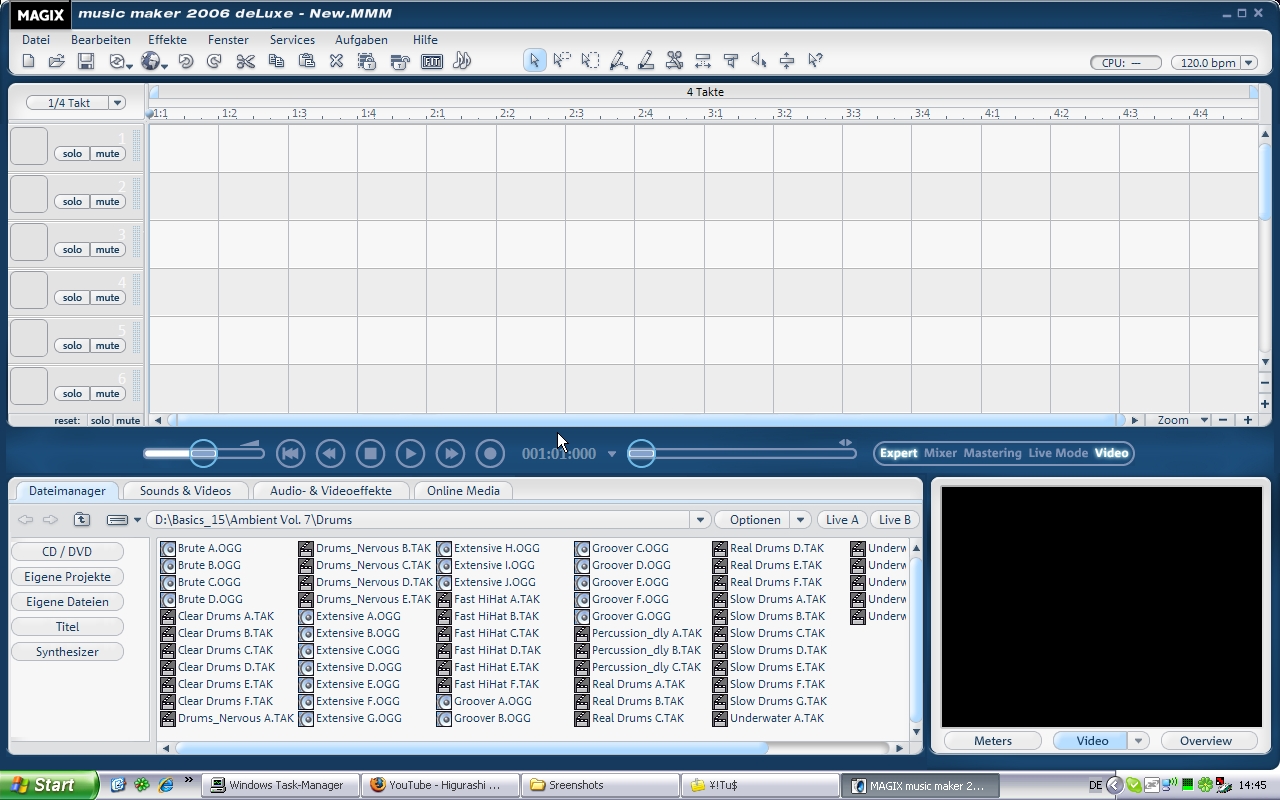
Task: Toggle Video view in mode selector
Action: tap(1110, 453)
